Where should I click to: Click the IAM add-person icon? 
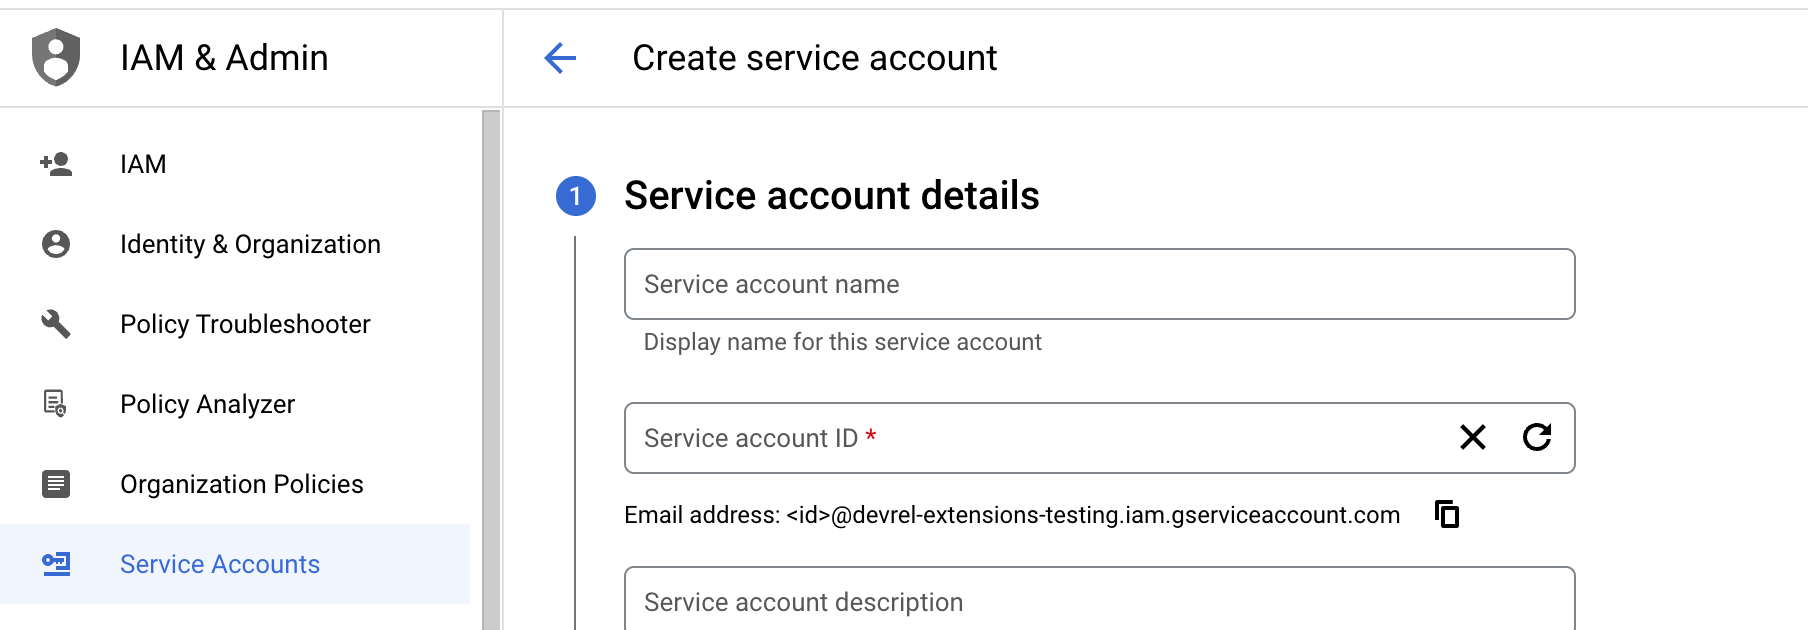click(x=56, y=164)
